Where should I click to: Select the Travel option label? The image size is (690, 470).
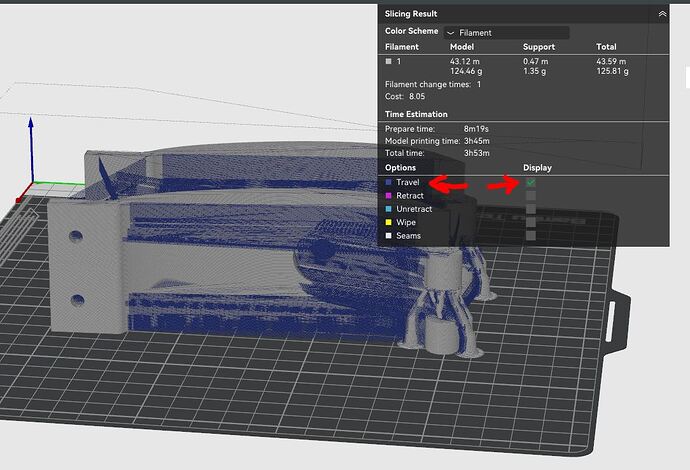click(407, 182)
